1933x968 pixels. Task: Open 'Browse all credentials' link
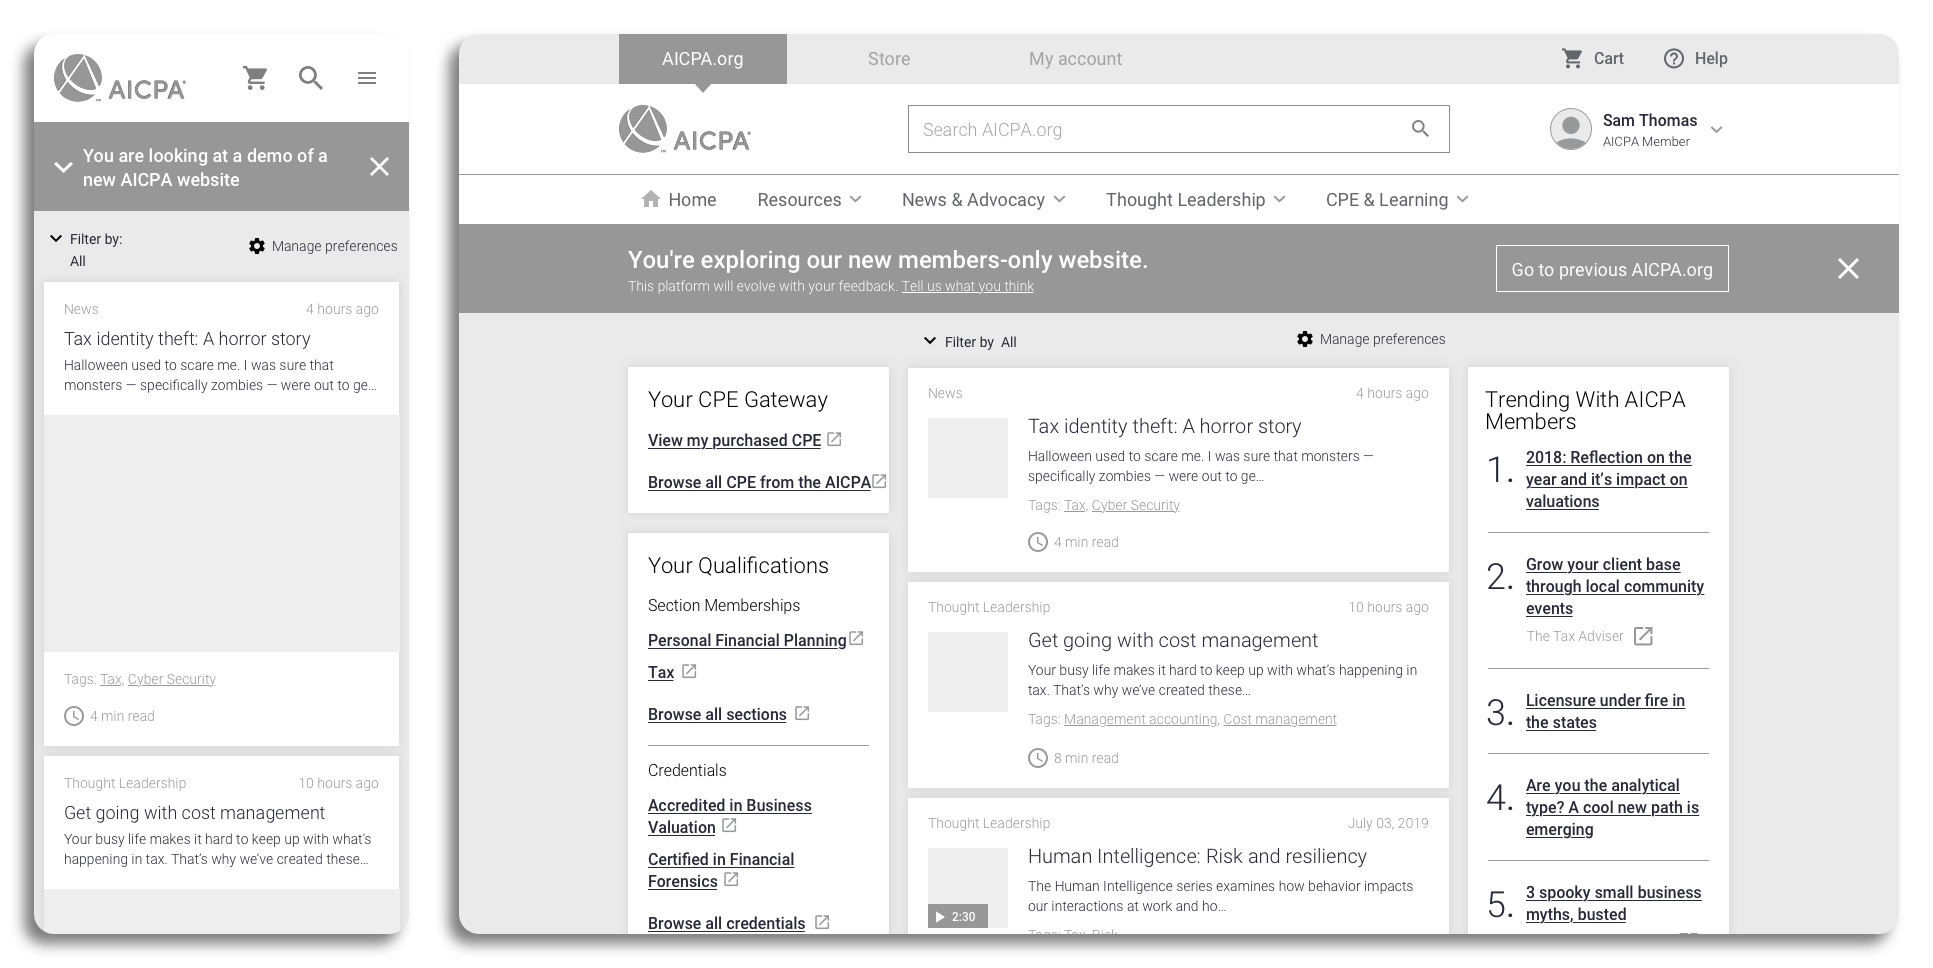(726, 923)
